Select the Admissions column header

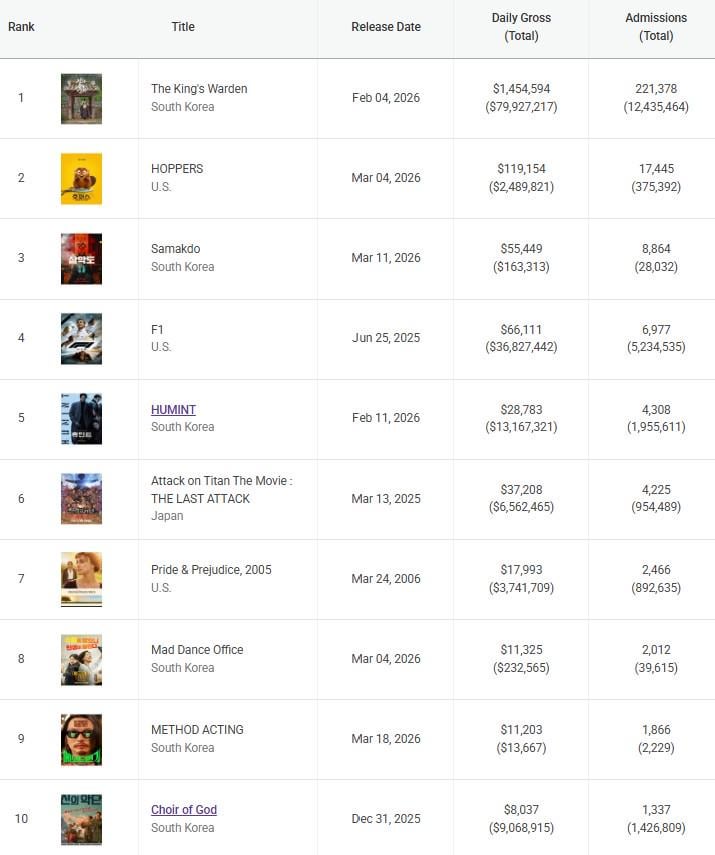pos(656,27)
